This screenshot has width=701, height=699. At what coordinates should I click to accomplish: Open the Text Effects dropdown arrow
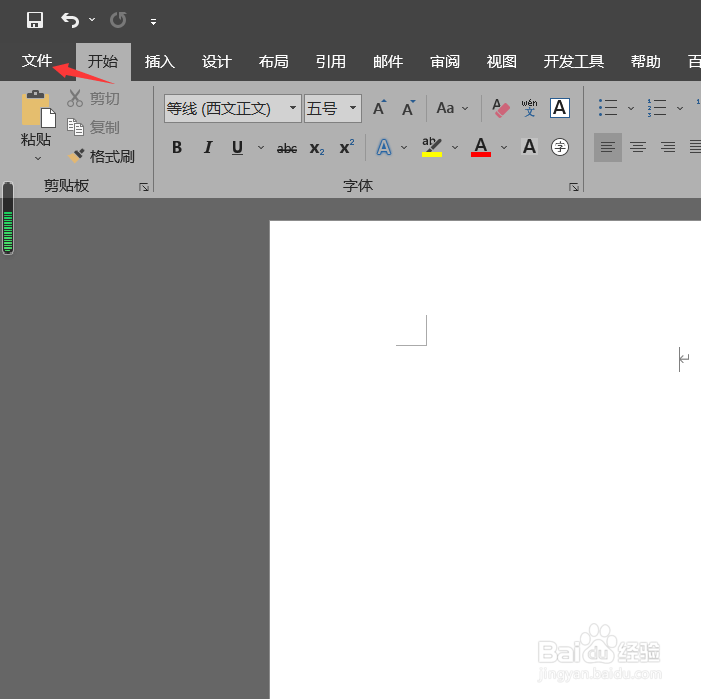click(404, 147)
